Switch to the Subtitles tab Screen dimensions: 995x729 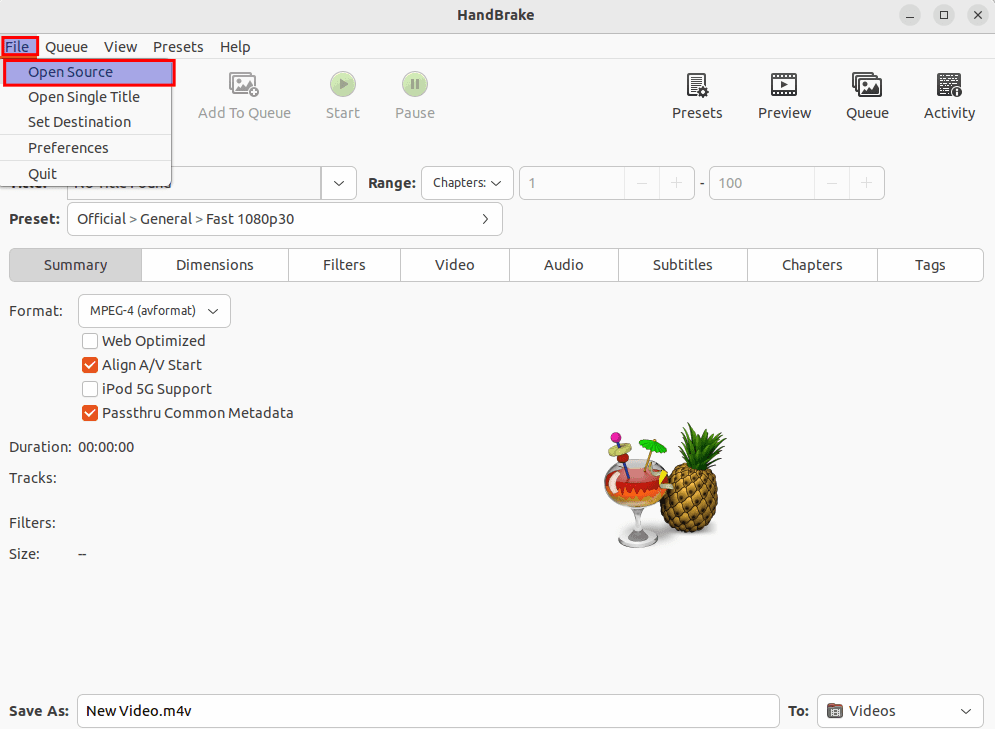683,265
